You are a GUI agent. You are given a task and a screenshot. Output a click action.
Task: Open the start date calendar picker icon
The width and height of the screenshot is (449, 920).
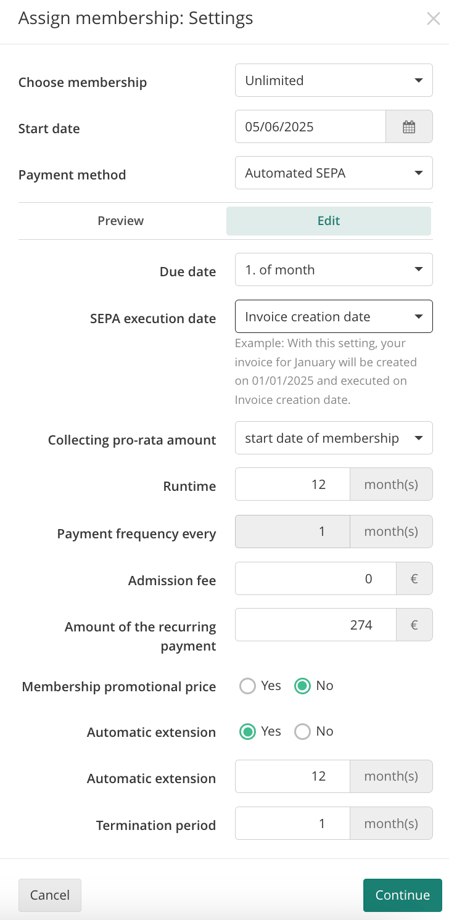[409, 127]
